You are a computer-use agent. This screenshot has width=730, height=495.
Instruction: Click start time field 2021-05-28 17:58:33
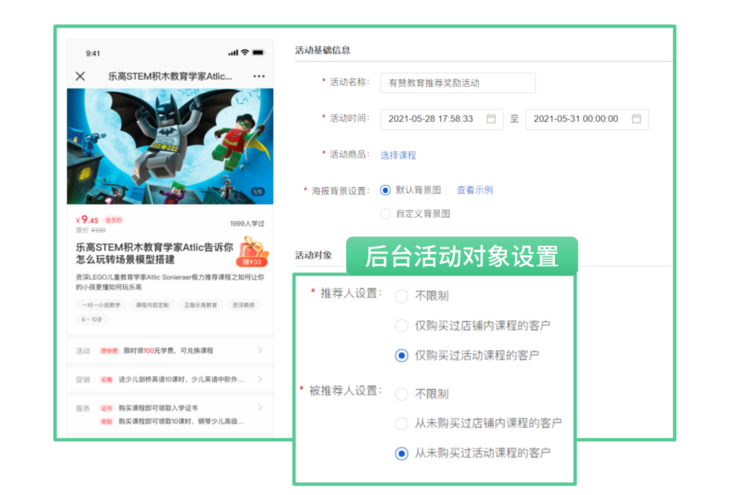tap(441, 119)
